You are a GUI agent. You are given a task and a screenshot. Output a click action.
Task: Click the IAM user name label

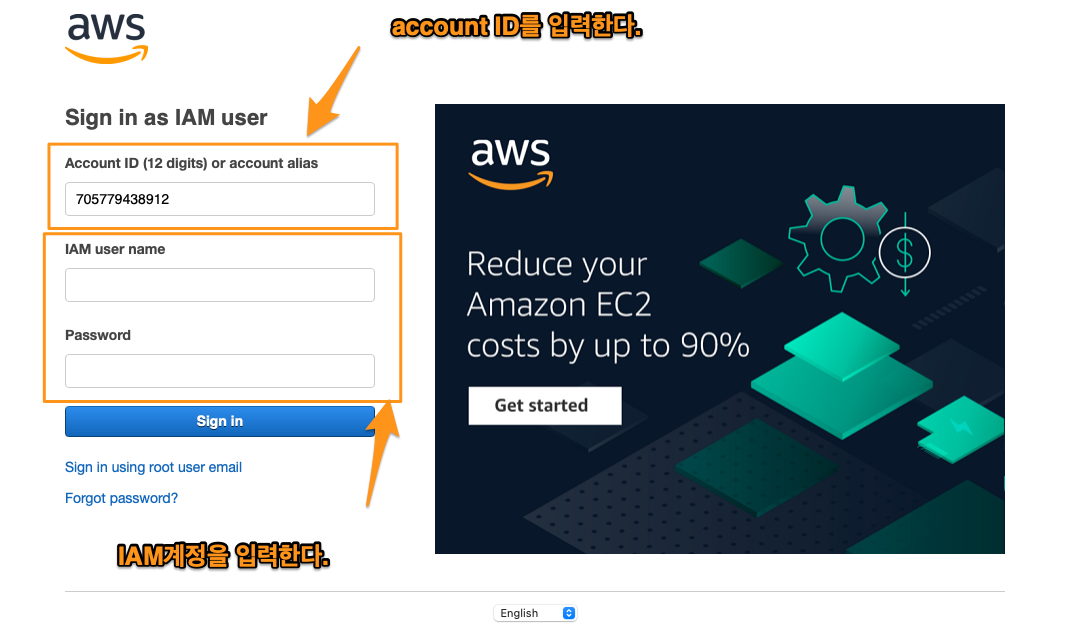pyautogui.click(x=115, y=249)
